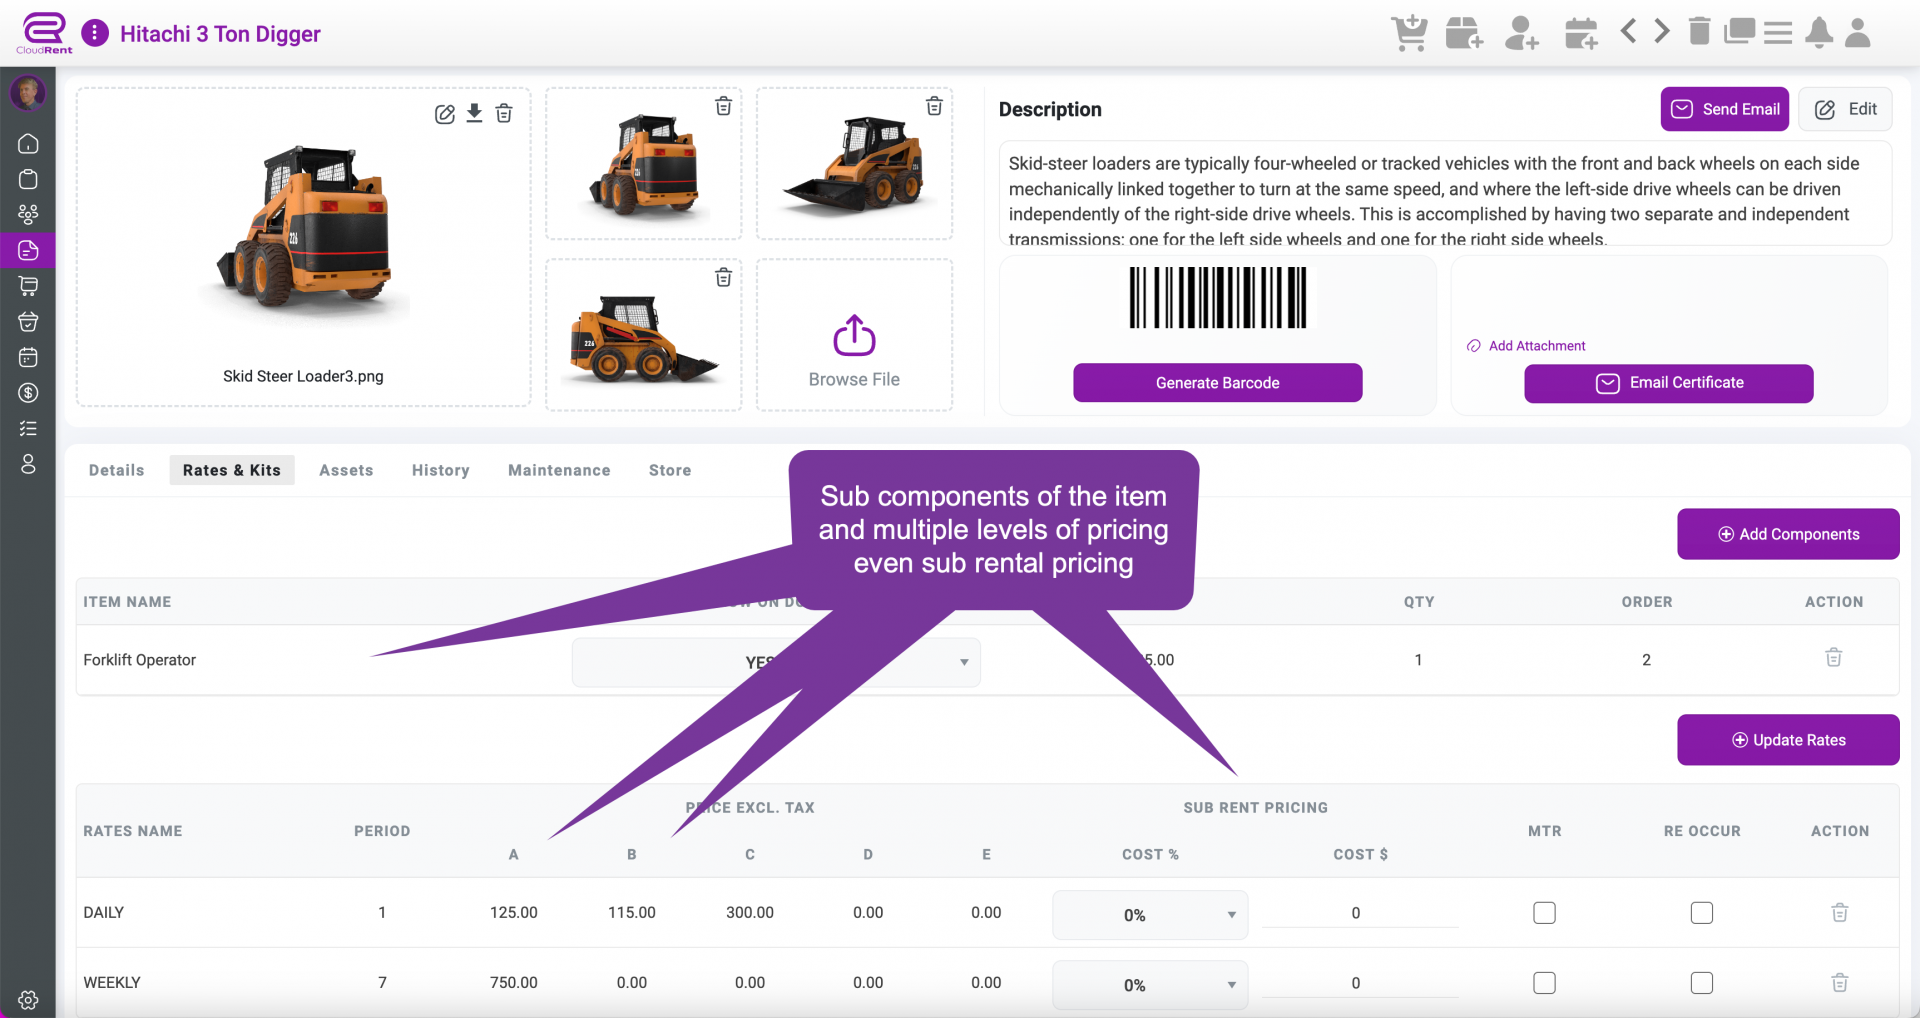Open the checklist icon in sidebar

click(x=28, y=428)
